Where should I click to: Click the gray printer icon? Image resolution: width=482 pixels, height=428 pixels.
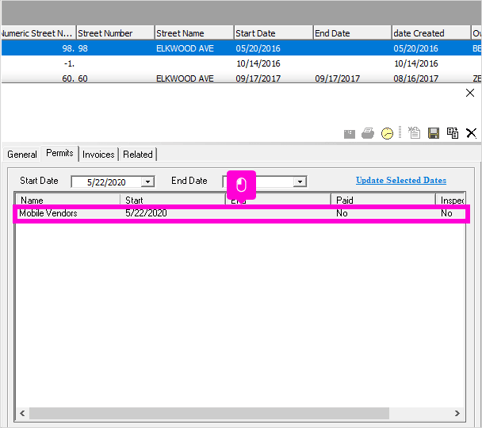[368, 133]
